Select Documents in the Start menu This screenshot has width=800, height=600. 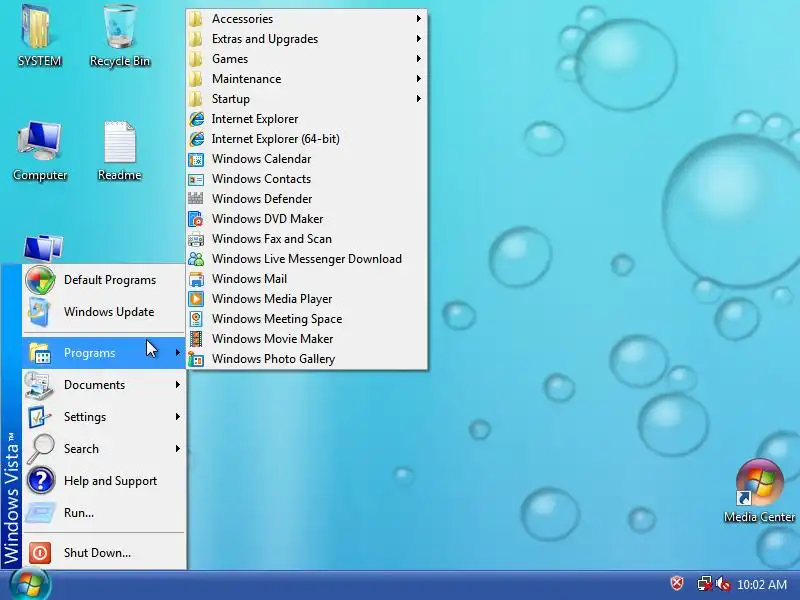click(x=104, y=385)
